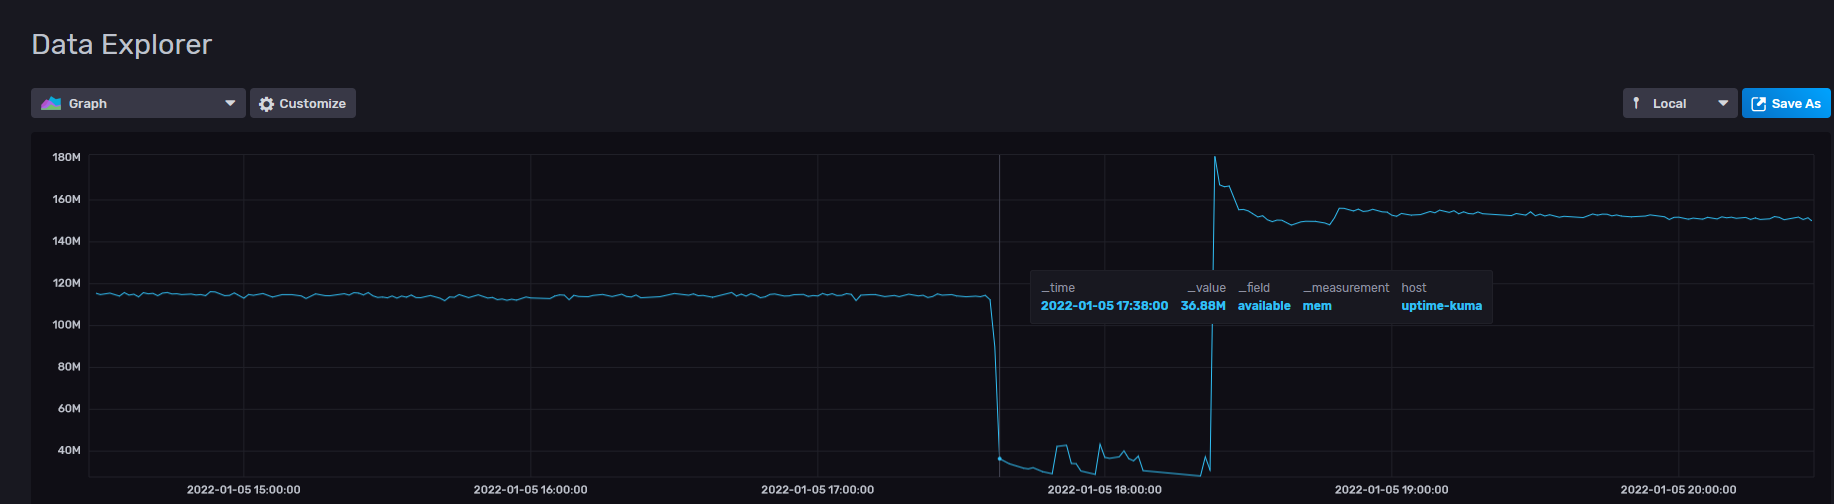Click the 2022-01-05 18:00:00 x-axis label
Screen dimensions: 1834x504
(1104, 490)
